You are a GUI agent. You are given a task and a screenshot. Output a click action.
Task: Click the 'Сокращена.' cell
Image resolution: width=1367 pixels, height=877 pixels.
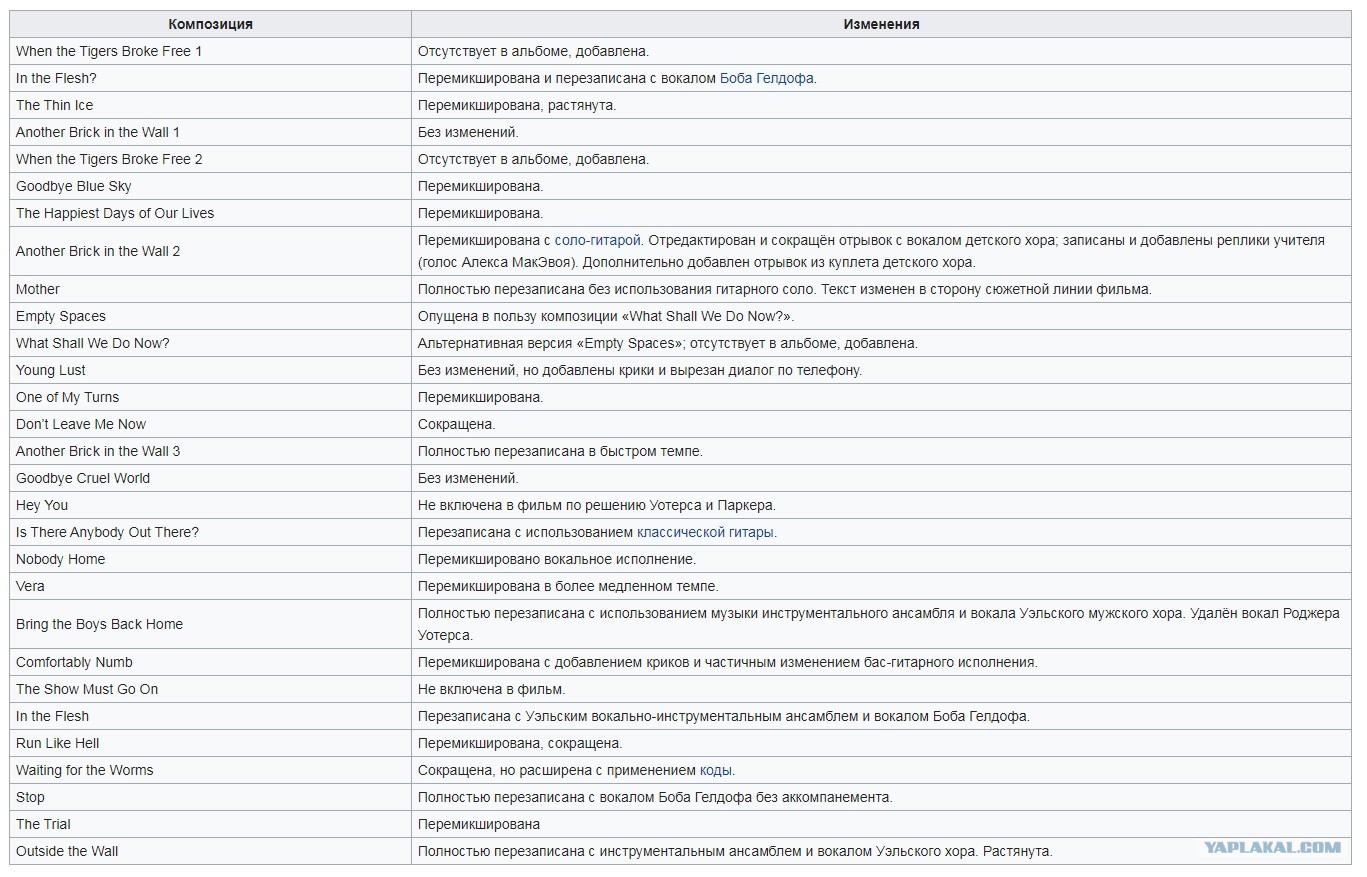point(881,424)
